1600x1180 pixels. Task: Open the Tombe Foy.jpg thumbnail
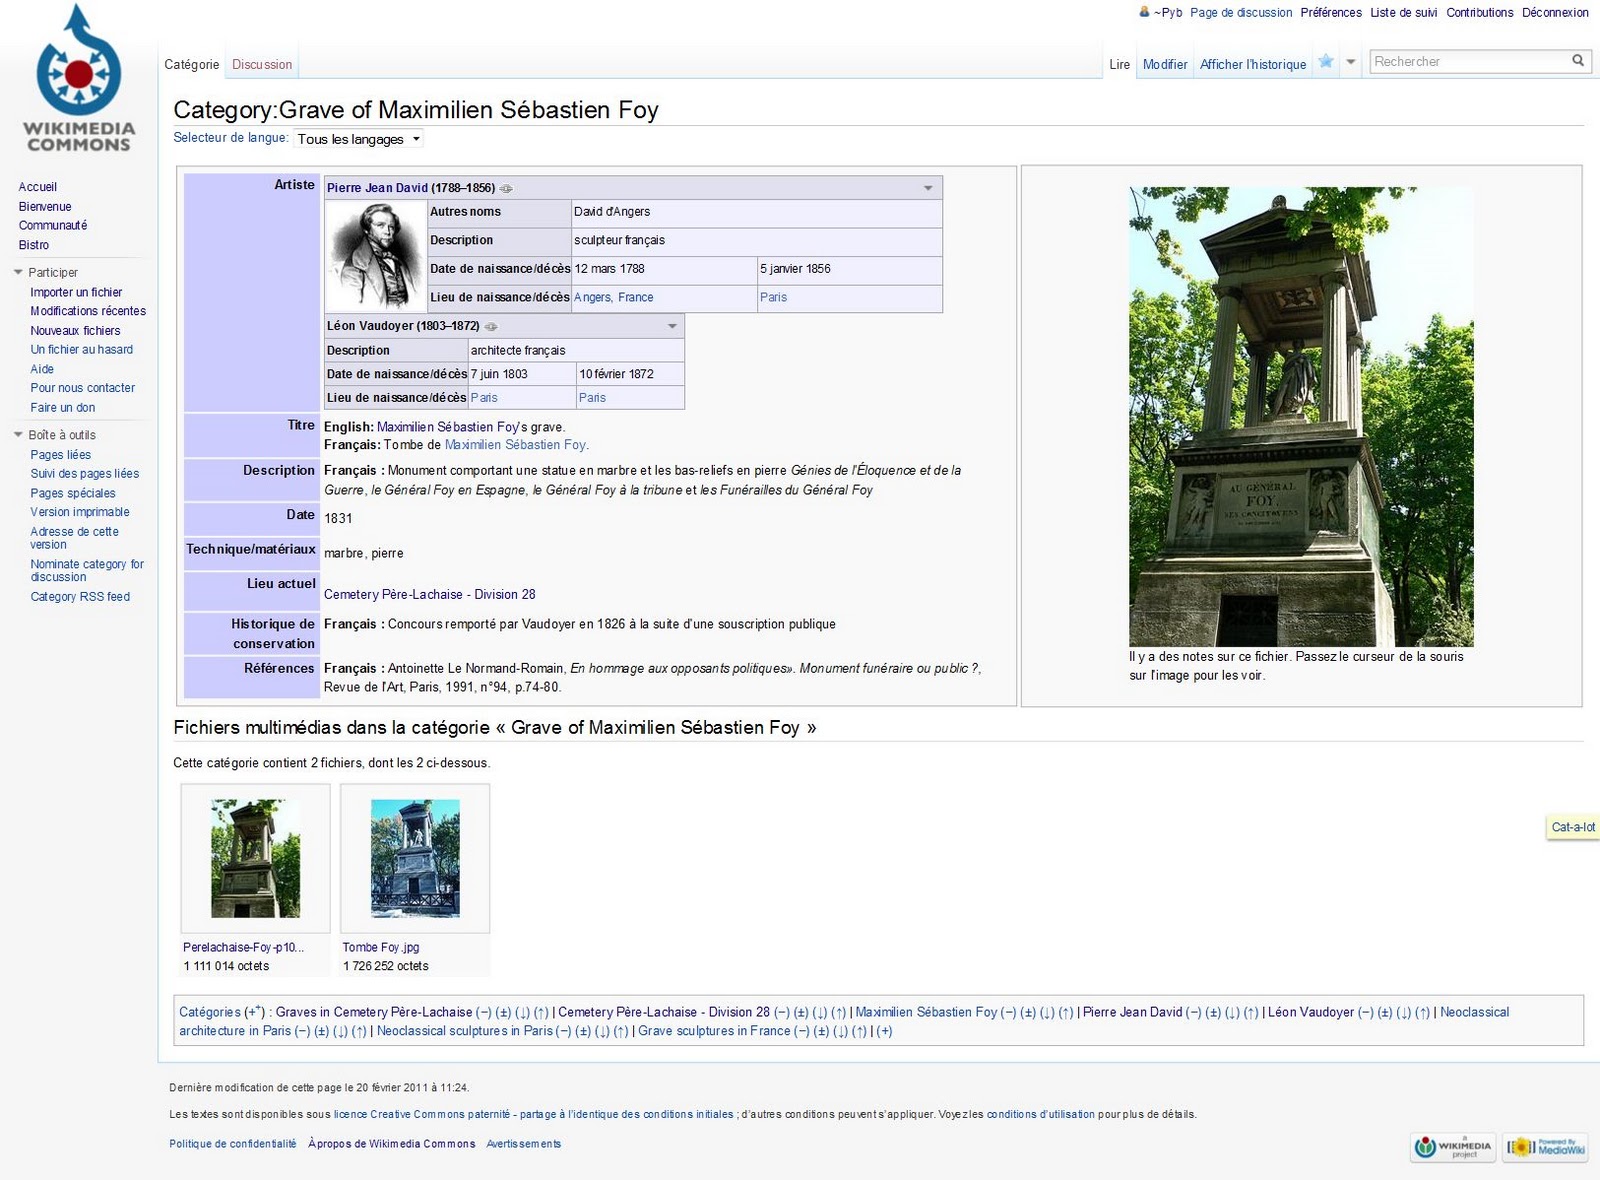coord(415,858)
